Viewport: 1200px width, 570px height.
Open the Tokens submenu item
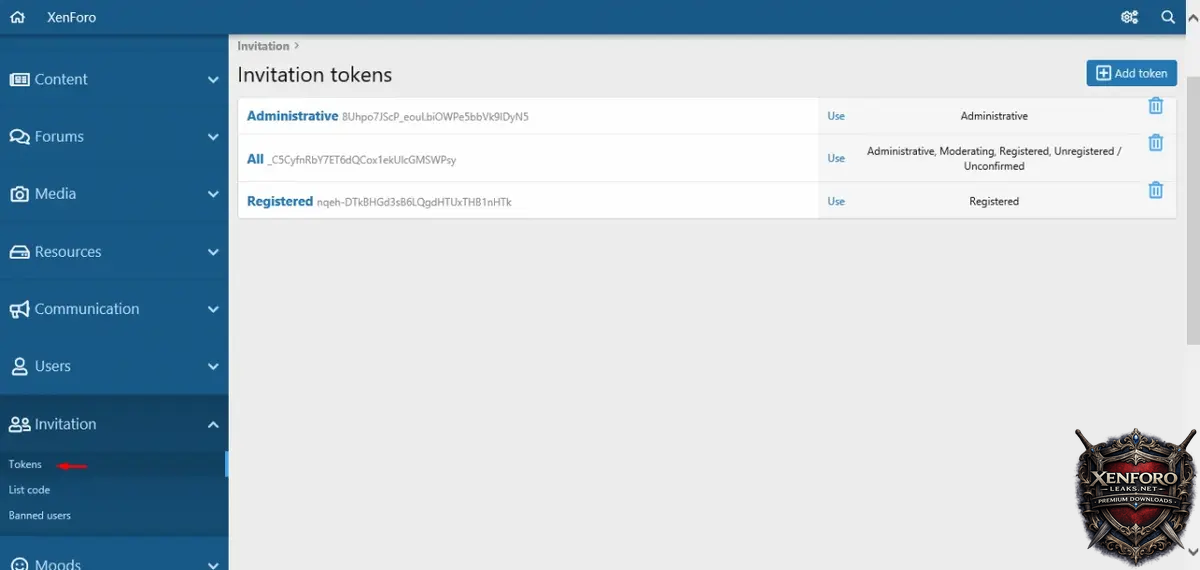click(x=26, y=464)
